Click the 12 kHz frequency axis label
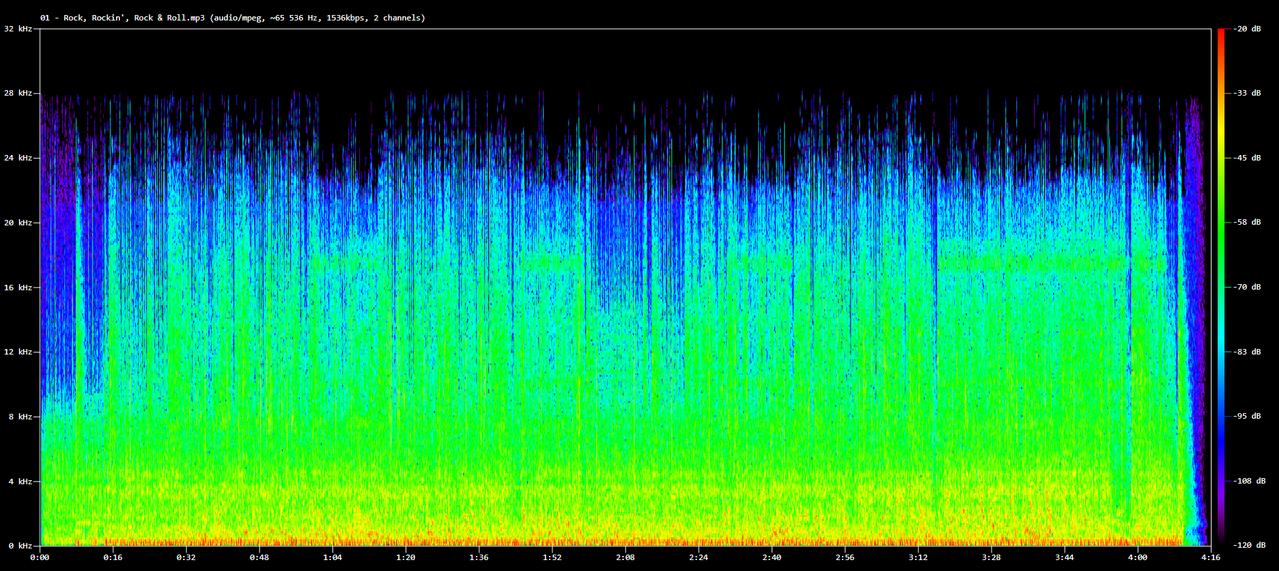 click(18, 352)
